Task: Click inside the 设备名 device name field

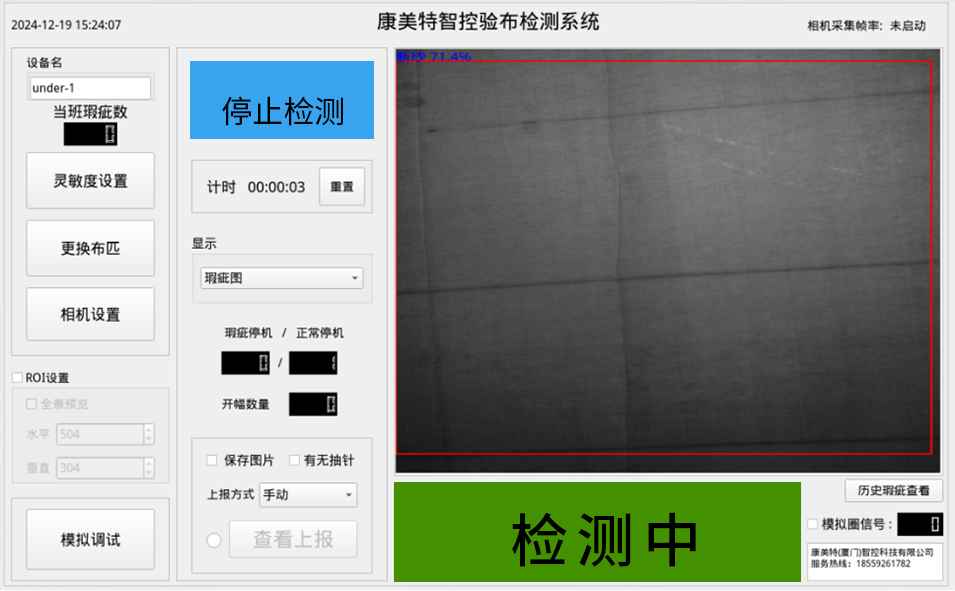Action: click(x=89, y=87)
